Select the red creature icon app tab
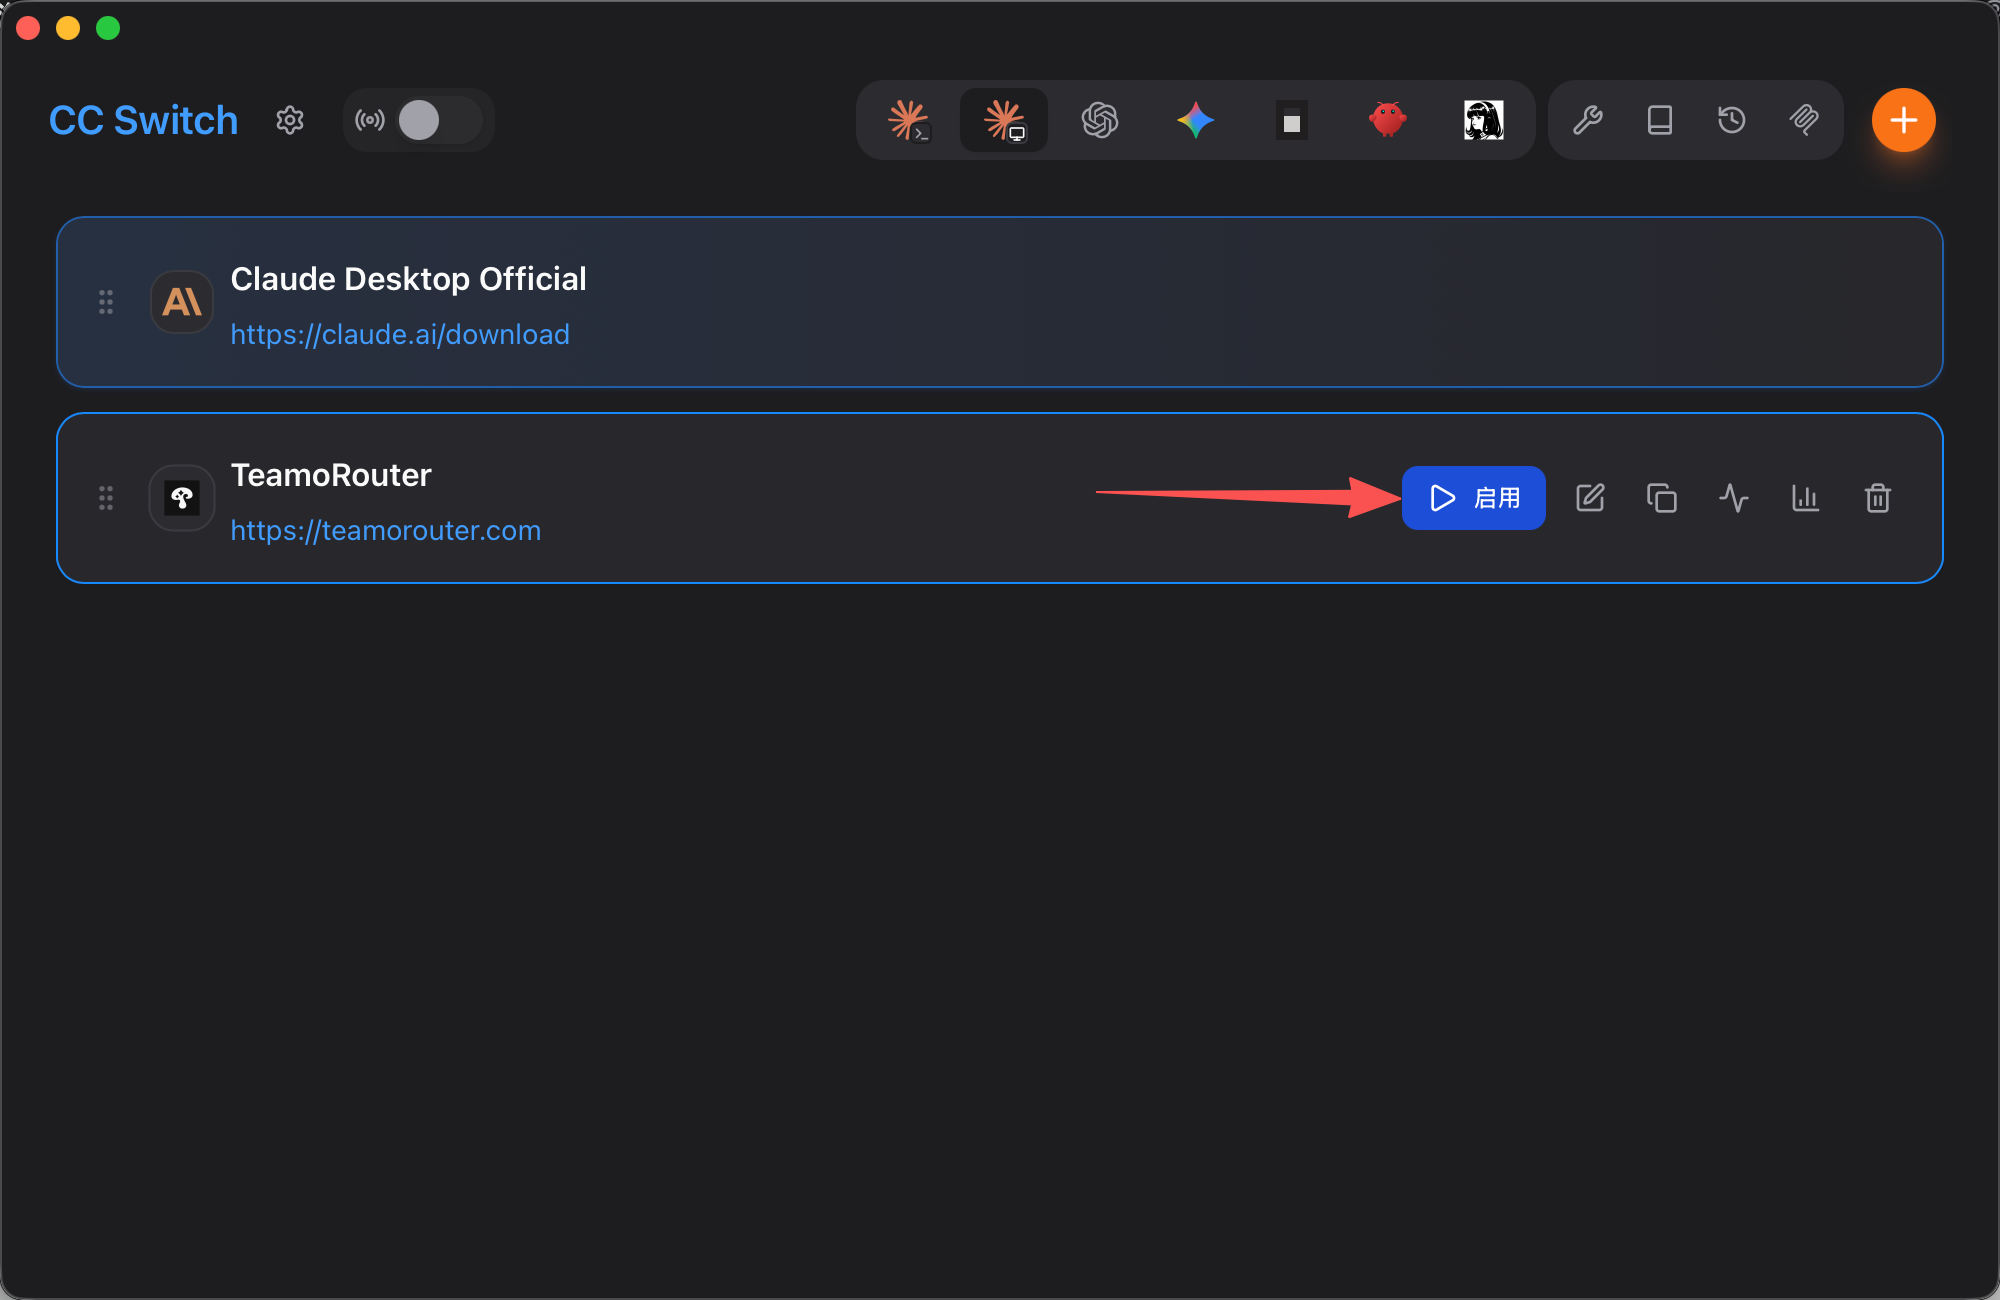Screen dimensions: 2000x1300 tap(1388, 120)
